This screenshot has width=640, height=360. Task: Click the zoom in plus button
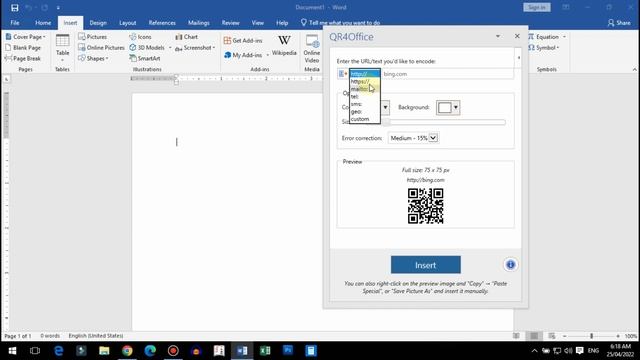coord(618,336)
